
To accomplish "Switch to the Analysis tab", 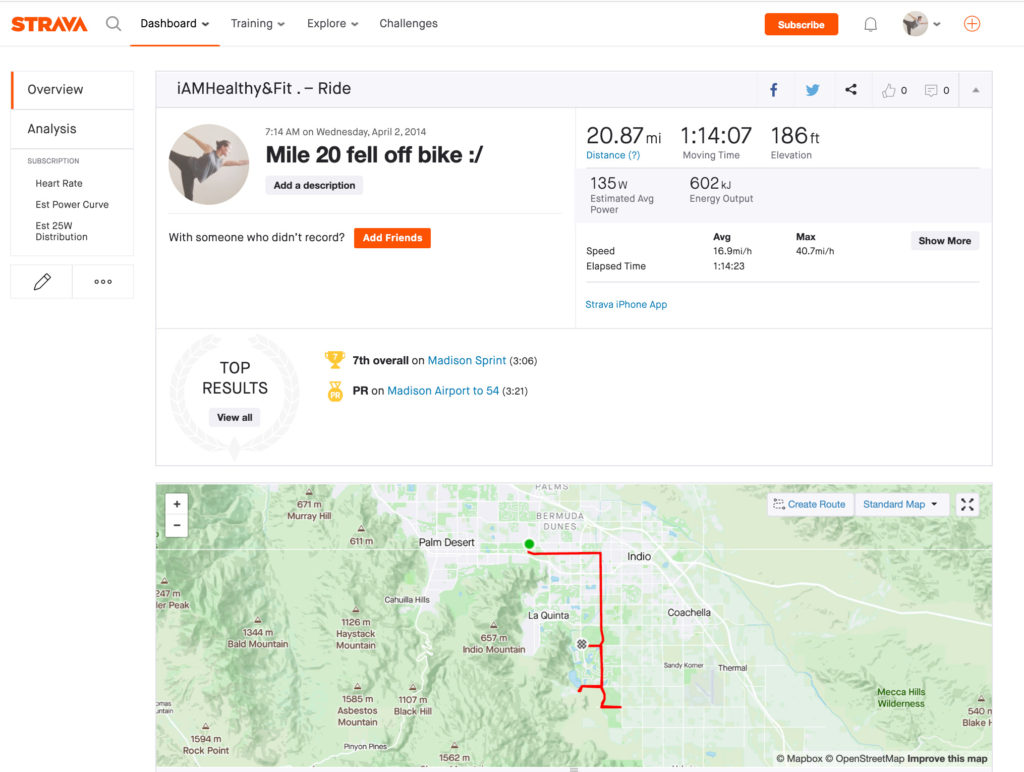I will coord(52,129).
